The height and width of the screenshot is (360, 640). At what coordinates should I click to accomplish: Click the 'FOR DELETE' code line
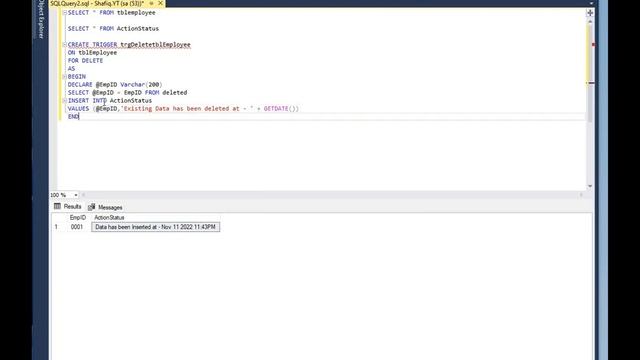coord(85,60)
